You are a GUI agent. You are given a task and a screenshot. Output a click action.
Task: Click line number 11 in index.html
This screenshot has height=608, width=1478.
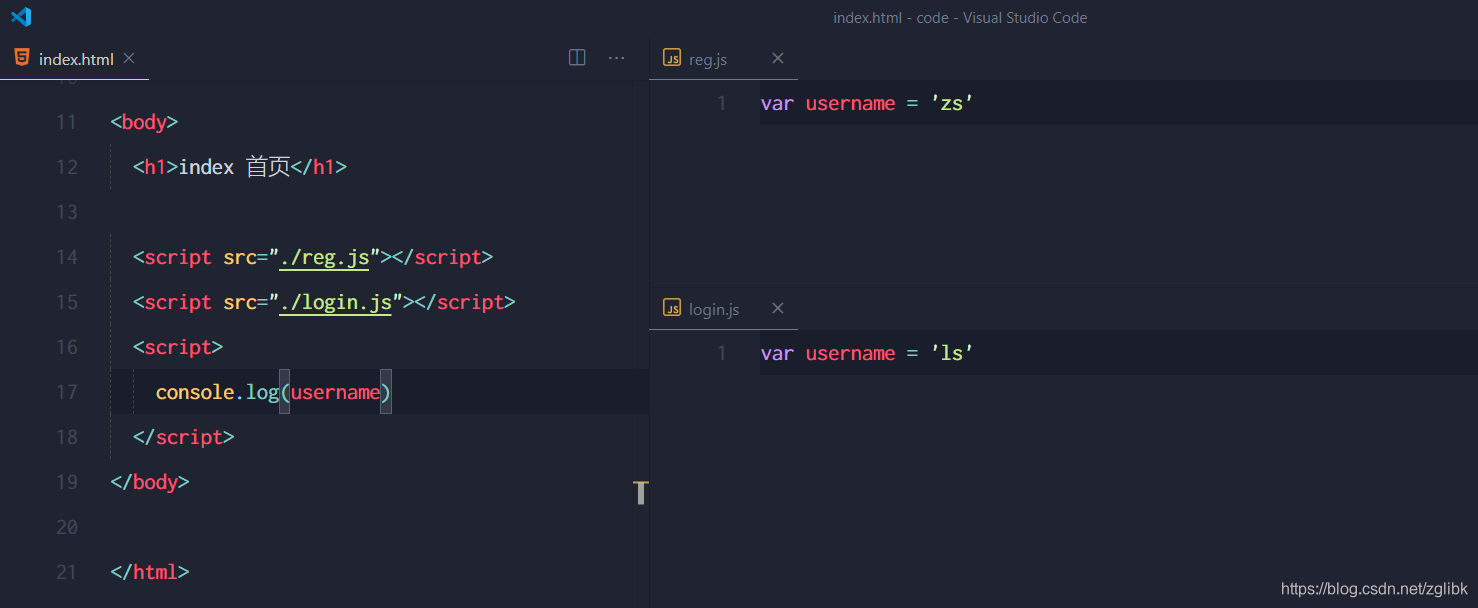pyautogui.click(x=66, y=122)
